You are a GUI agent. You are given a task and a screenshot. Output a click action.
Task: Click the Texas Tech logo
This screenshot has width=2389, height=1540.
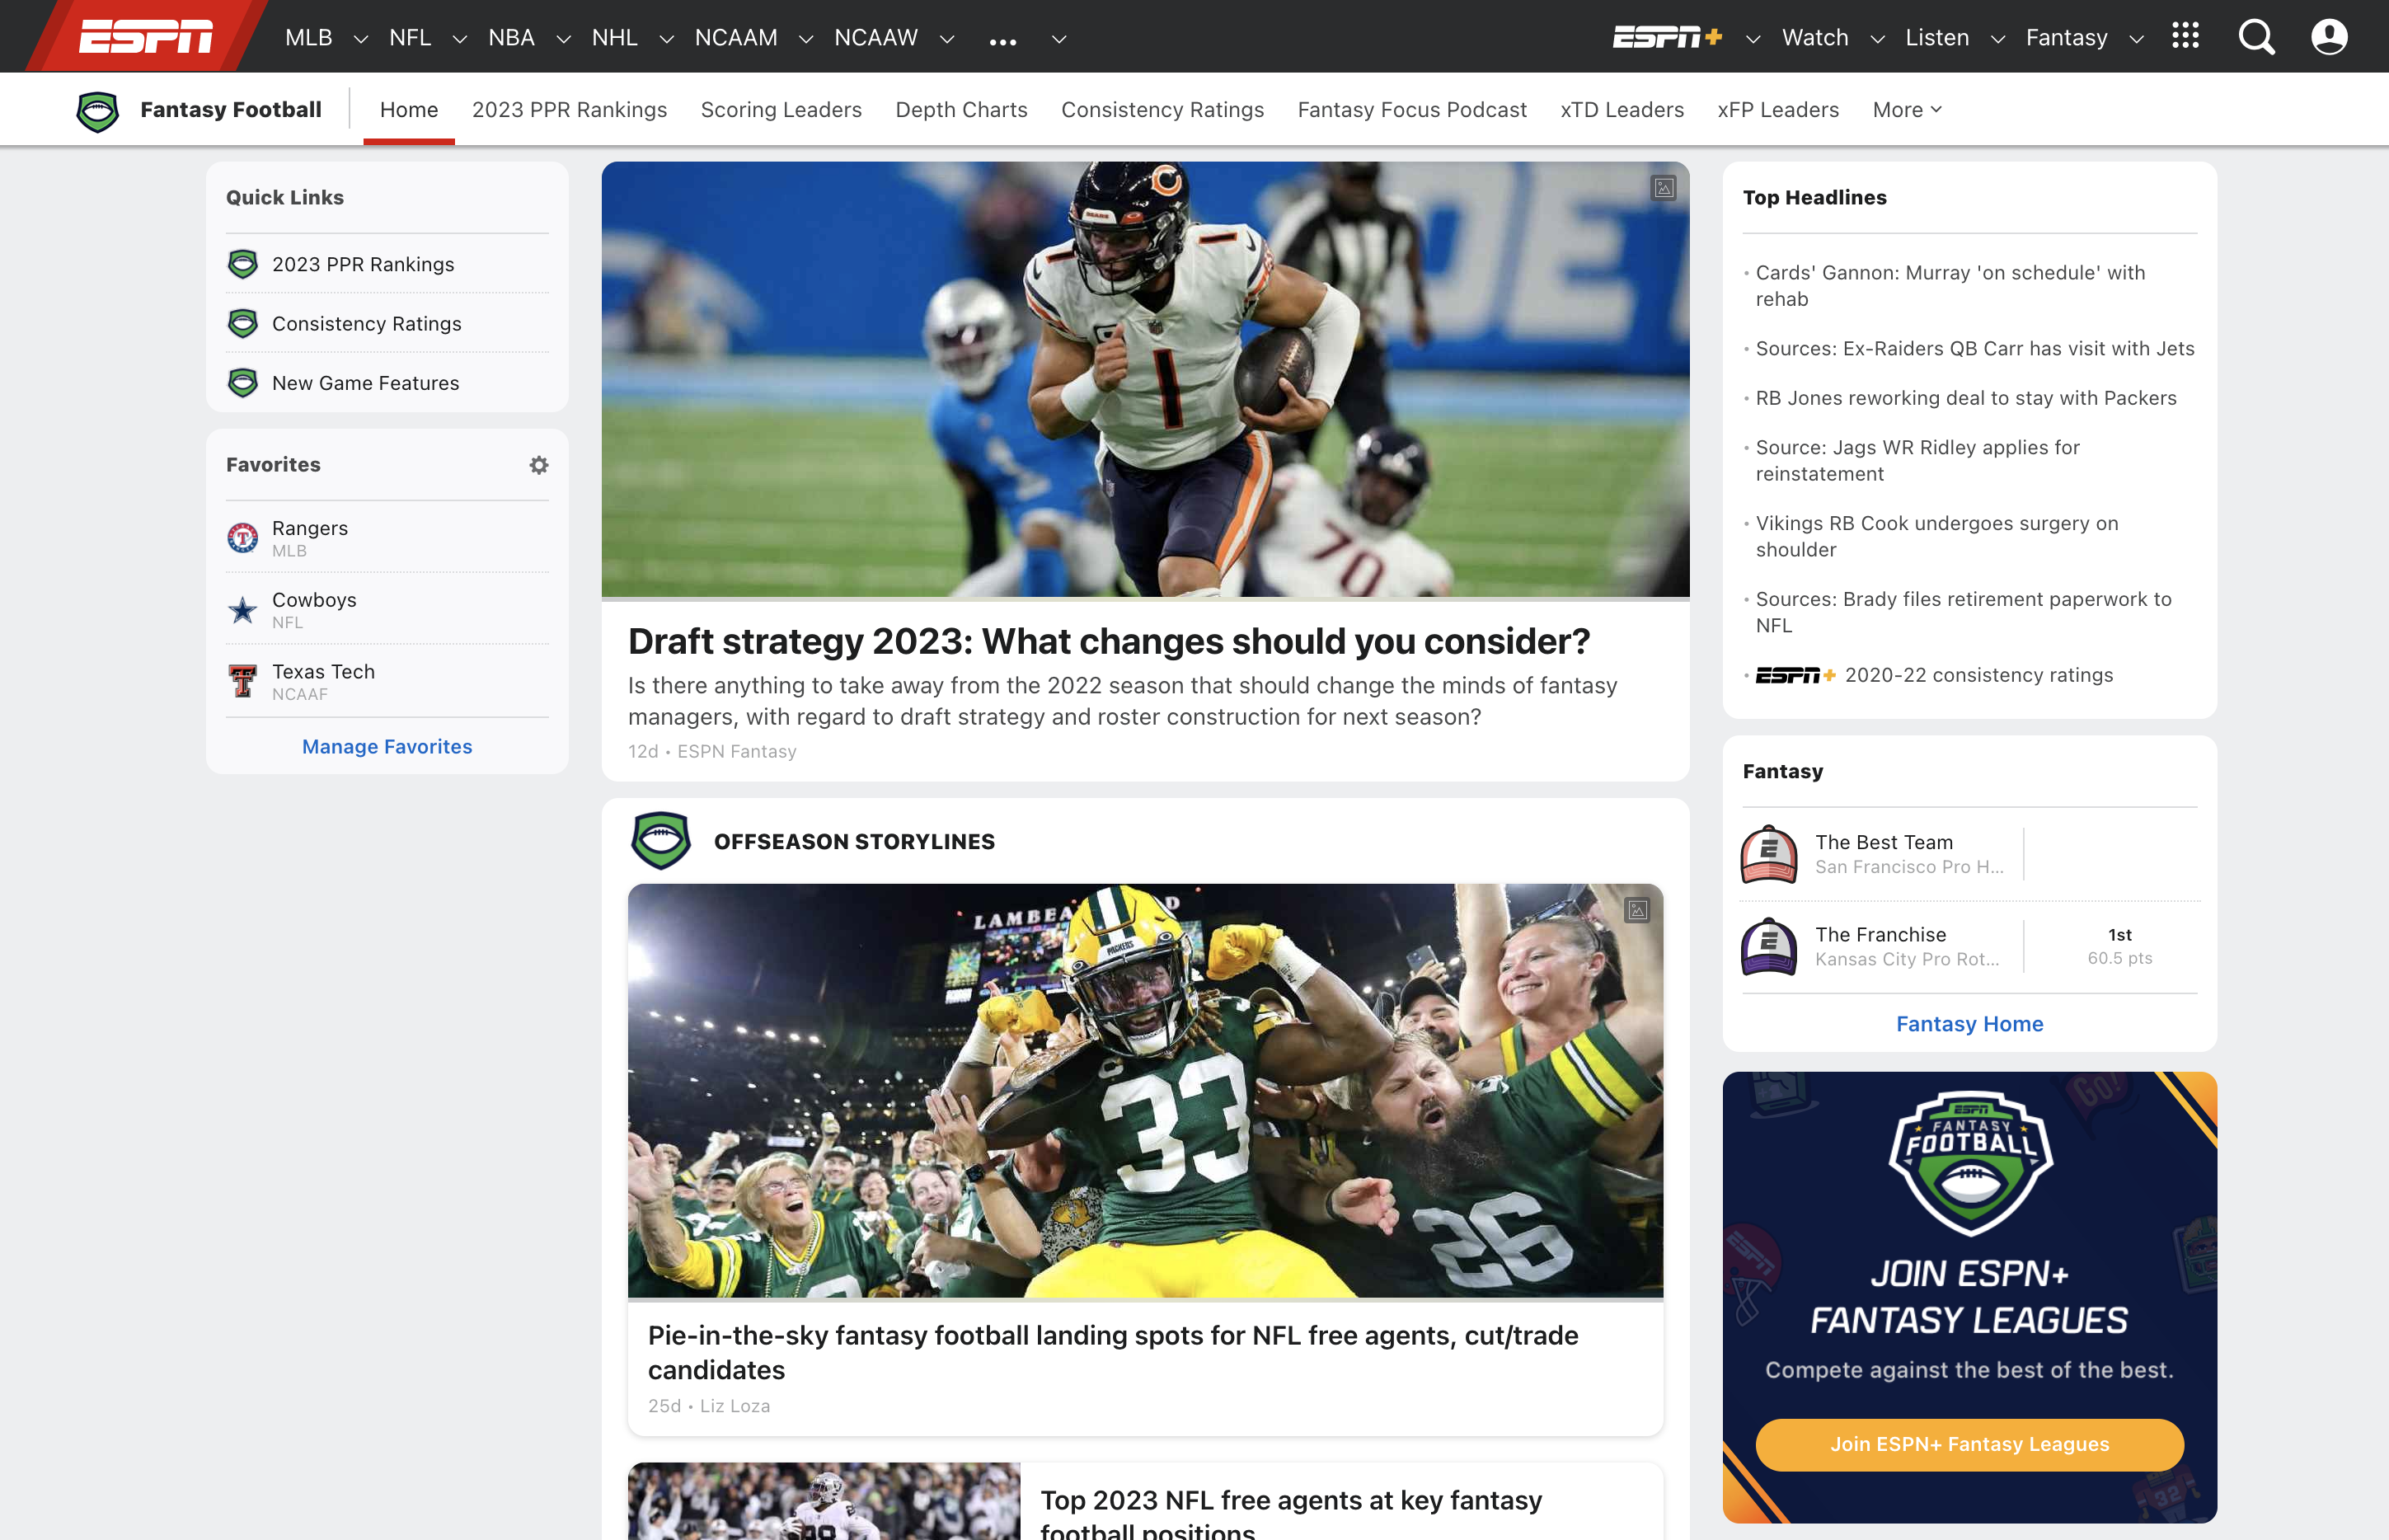[x=242, y=682]
